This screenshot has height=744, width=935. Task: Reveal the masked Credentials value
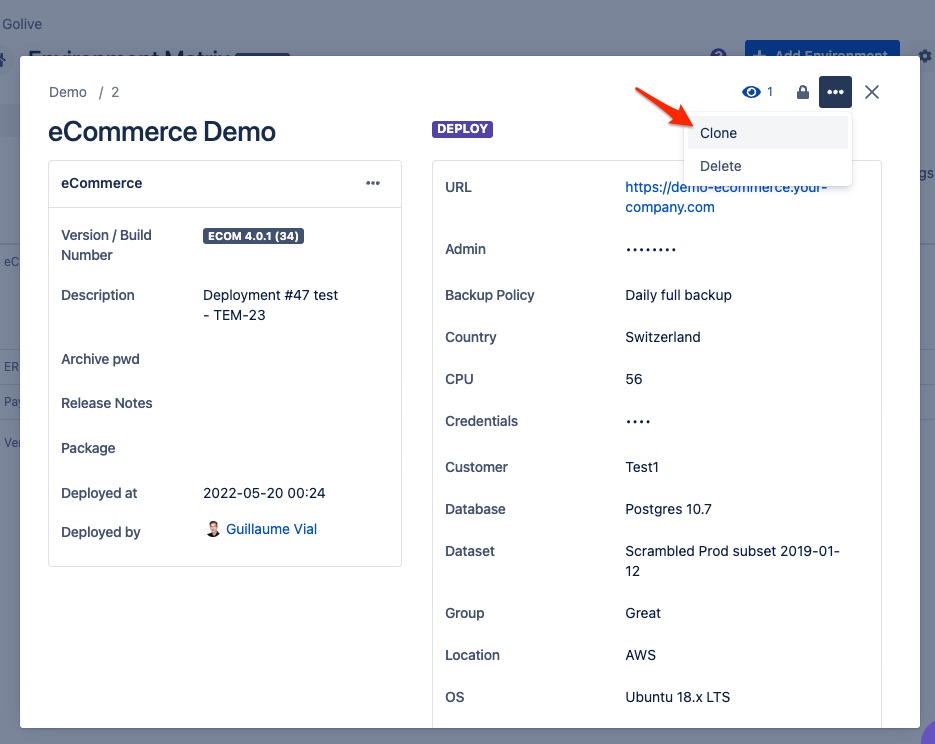click(638, 422)
